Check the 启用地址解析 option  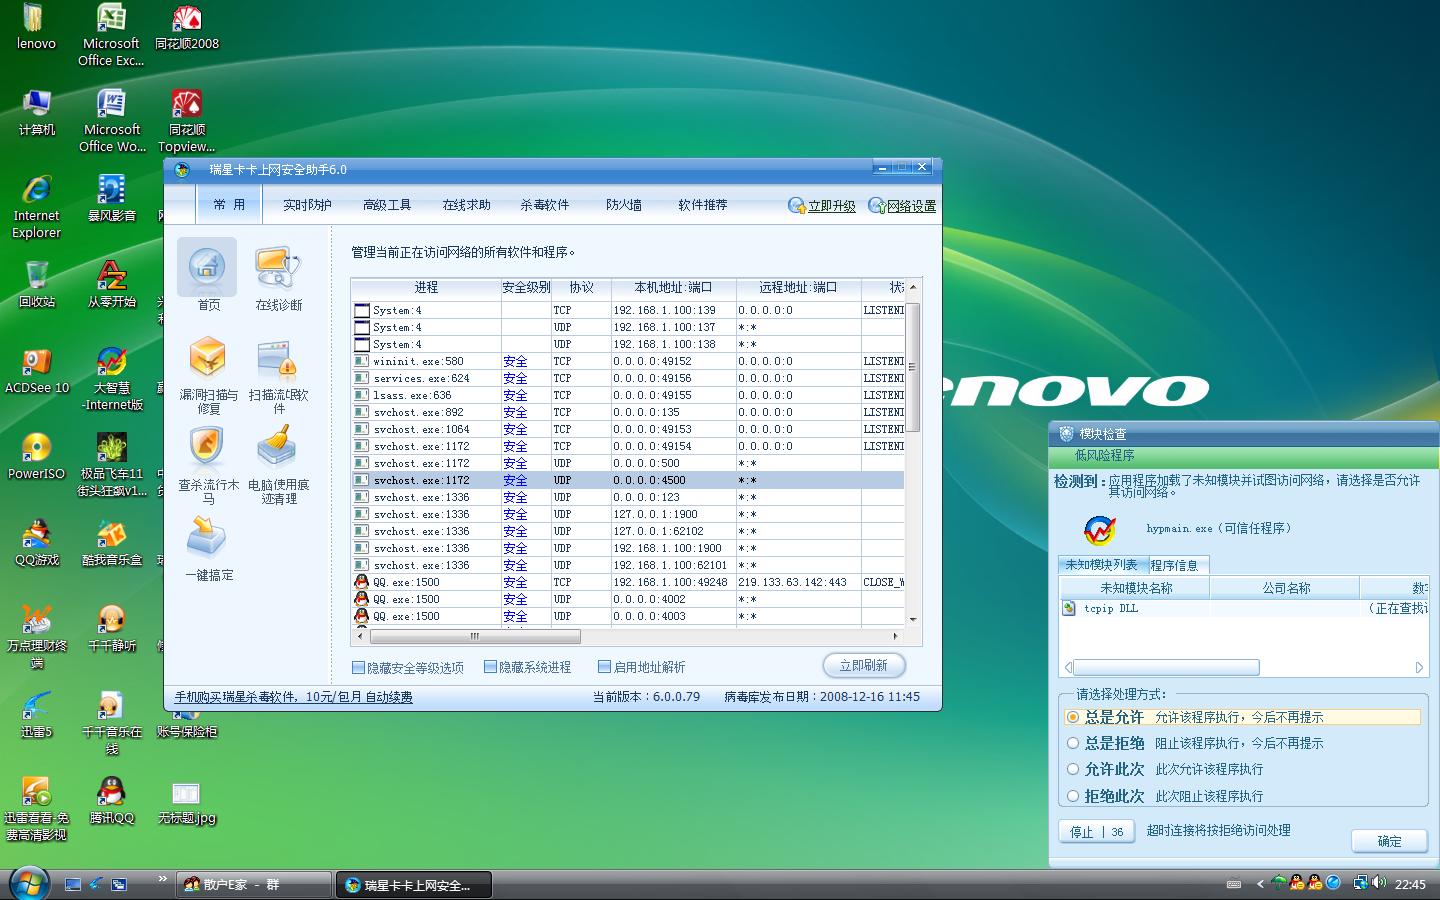604,667
